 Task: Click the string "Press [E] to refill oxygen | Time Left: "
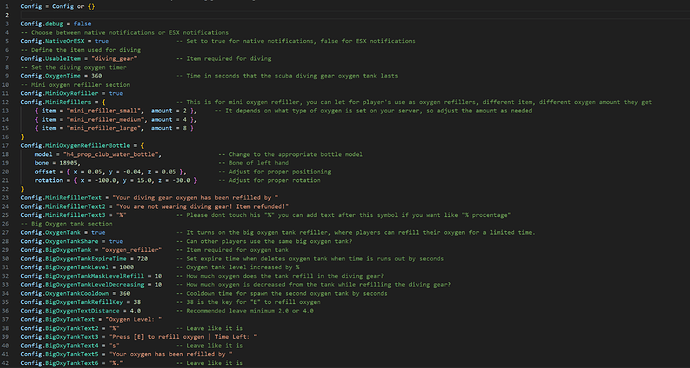click(x=184, y=337)
